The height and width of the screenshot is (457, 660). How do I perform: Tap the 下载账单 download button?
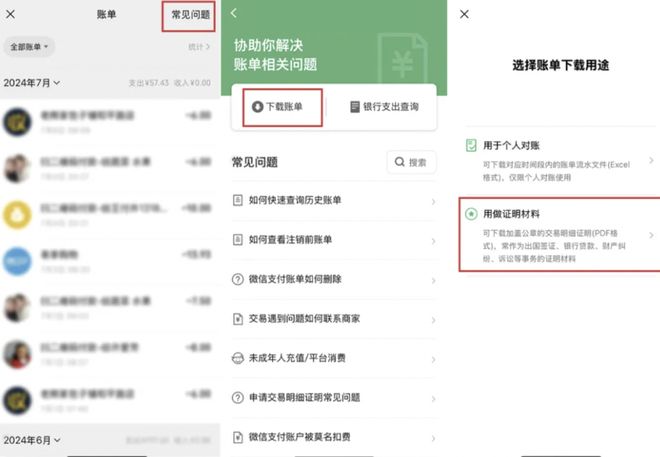click(x=278, y=107)
